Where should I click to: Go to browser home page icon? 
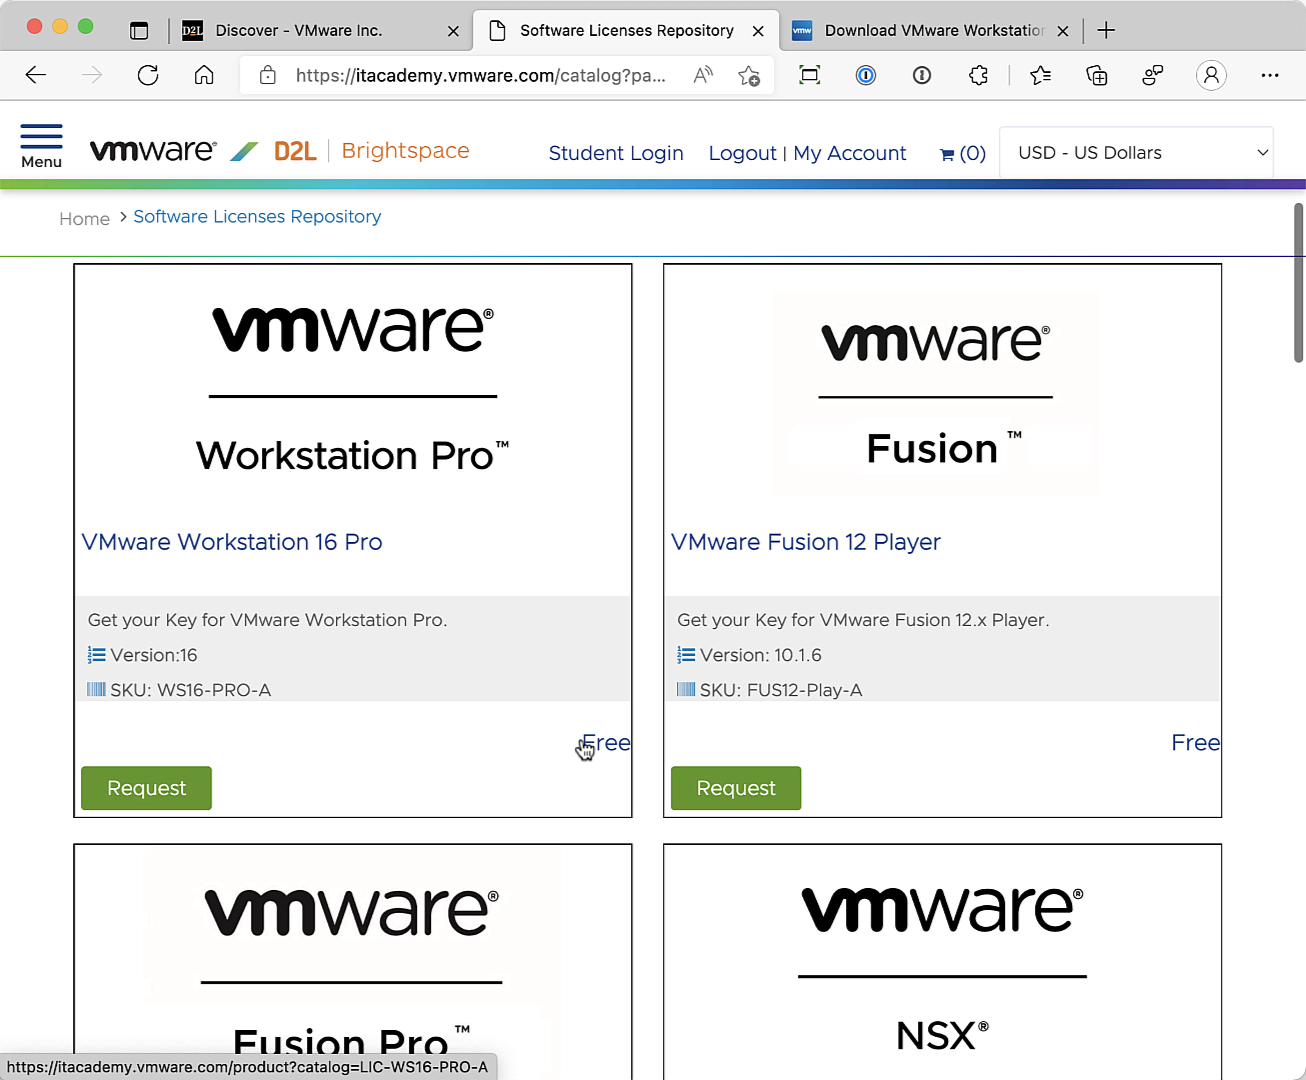(x=204, y=75)
